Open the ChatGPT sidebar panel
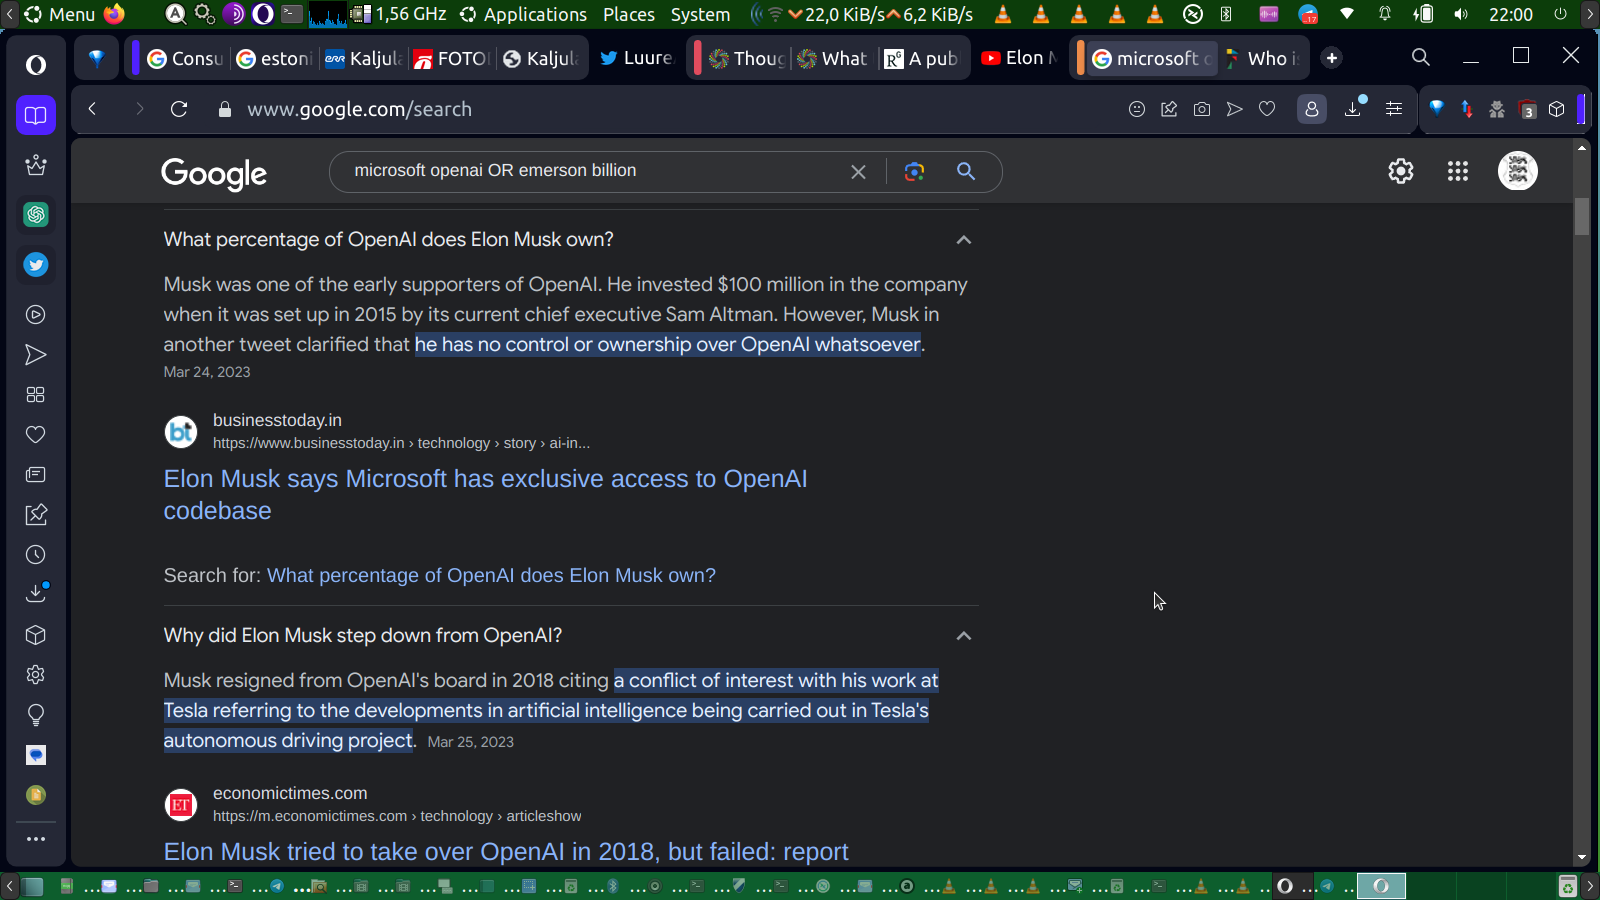1600x900 pixels. [36, 214]
